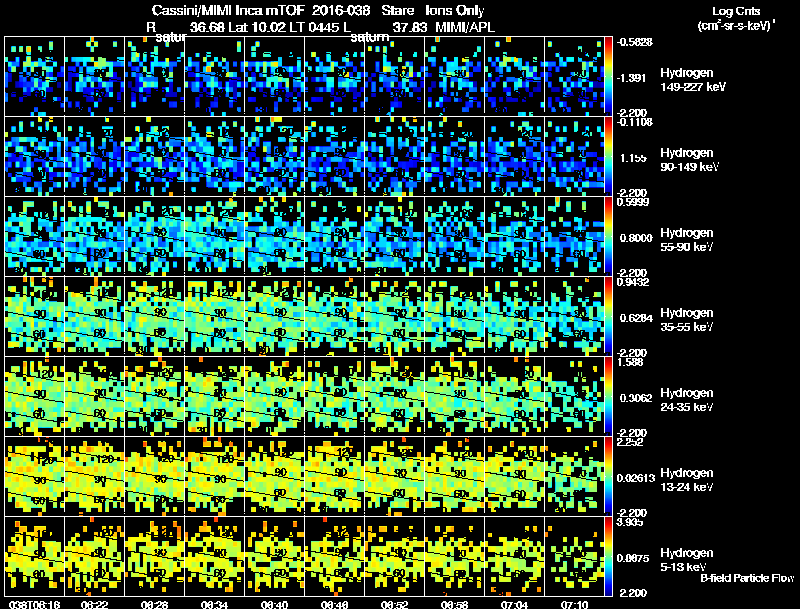Open the 149-227 keV panel at 06:52
Screen dimensions: 800x609
394,75
